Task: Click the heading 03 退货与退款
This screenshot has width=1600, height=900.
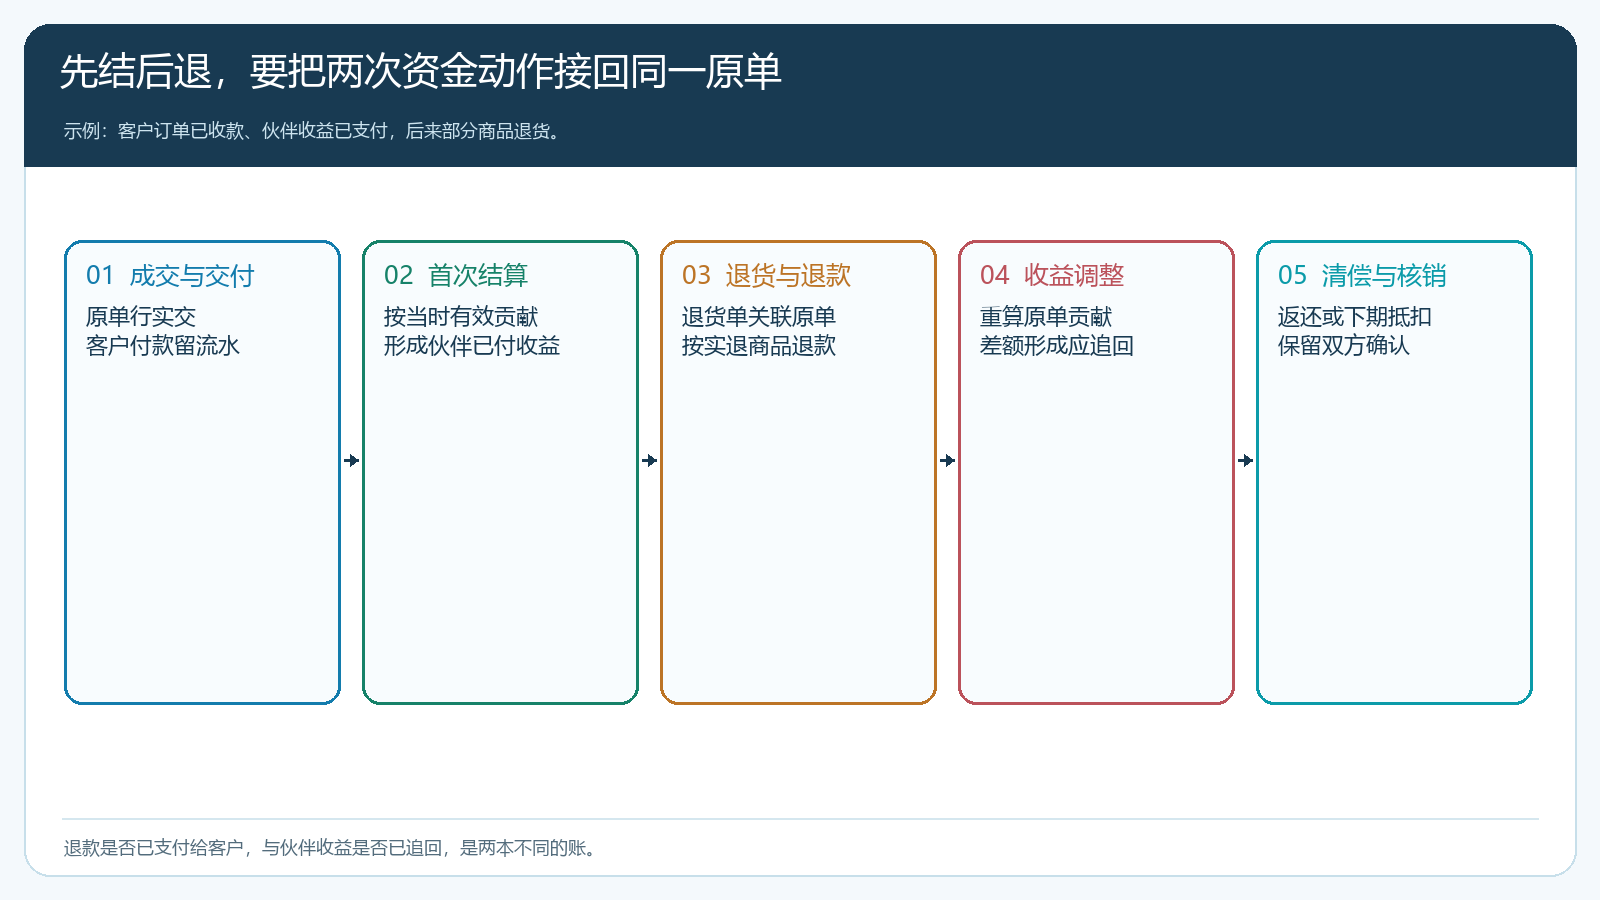Action: coord(766,276)
